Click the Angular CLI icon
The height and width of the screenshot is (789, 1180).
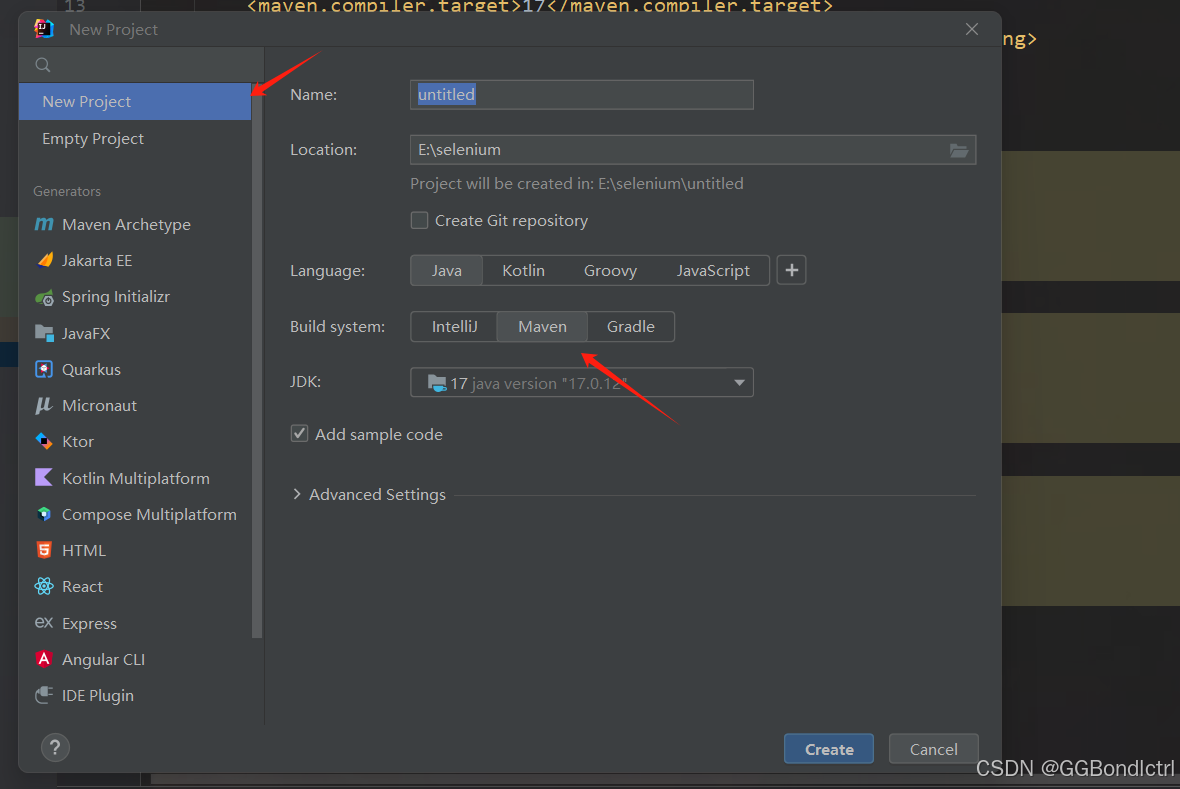[x=44, y=659]
